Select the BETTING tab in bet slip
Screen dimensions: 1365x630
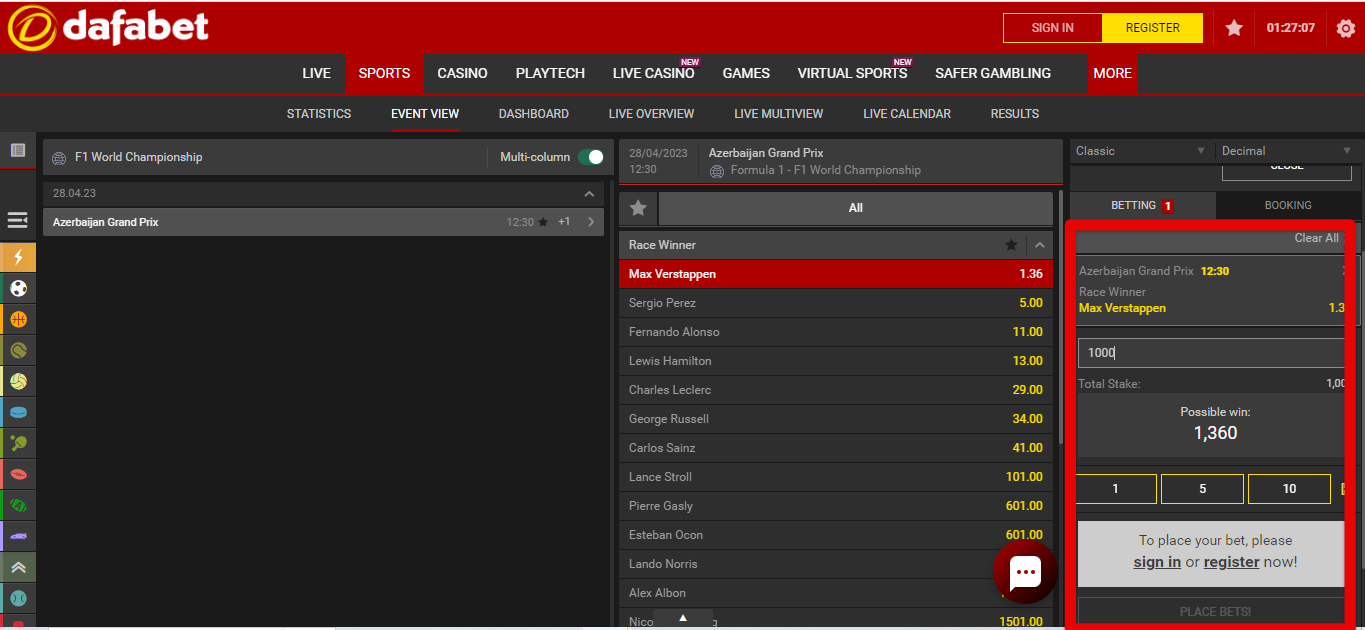[1142, 205]
